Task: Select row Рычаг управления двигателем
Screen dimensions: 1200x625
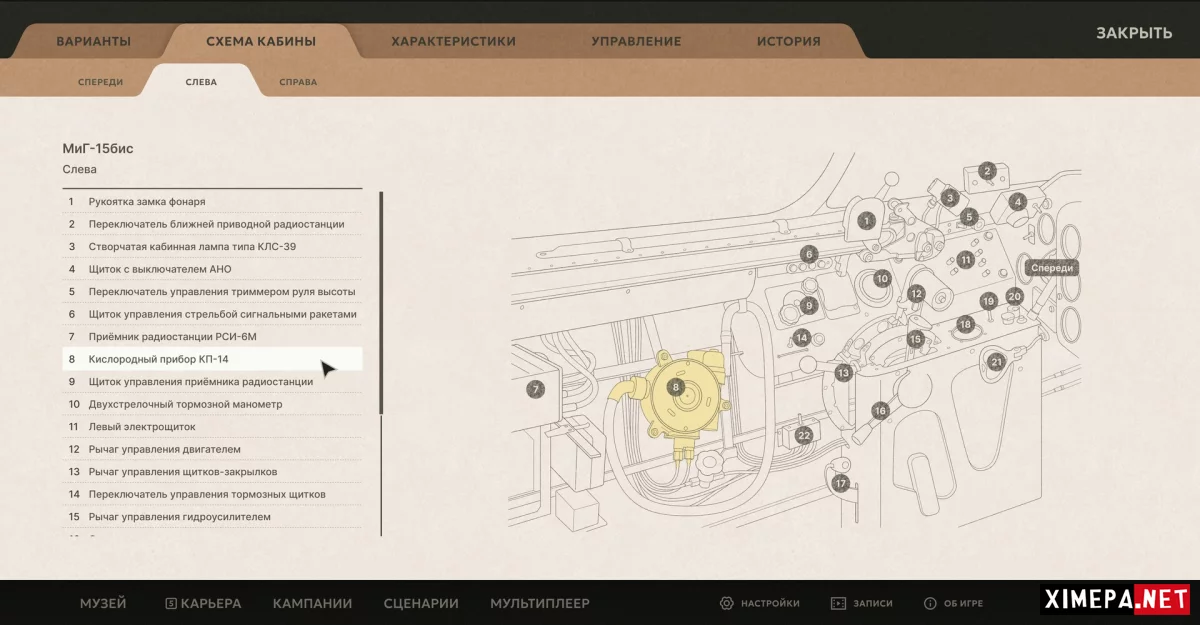Action: pyautogui.click(x=212, y=449)
